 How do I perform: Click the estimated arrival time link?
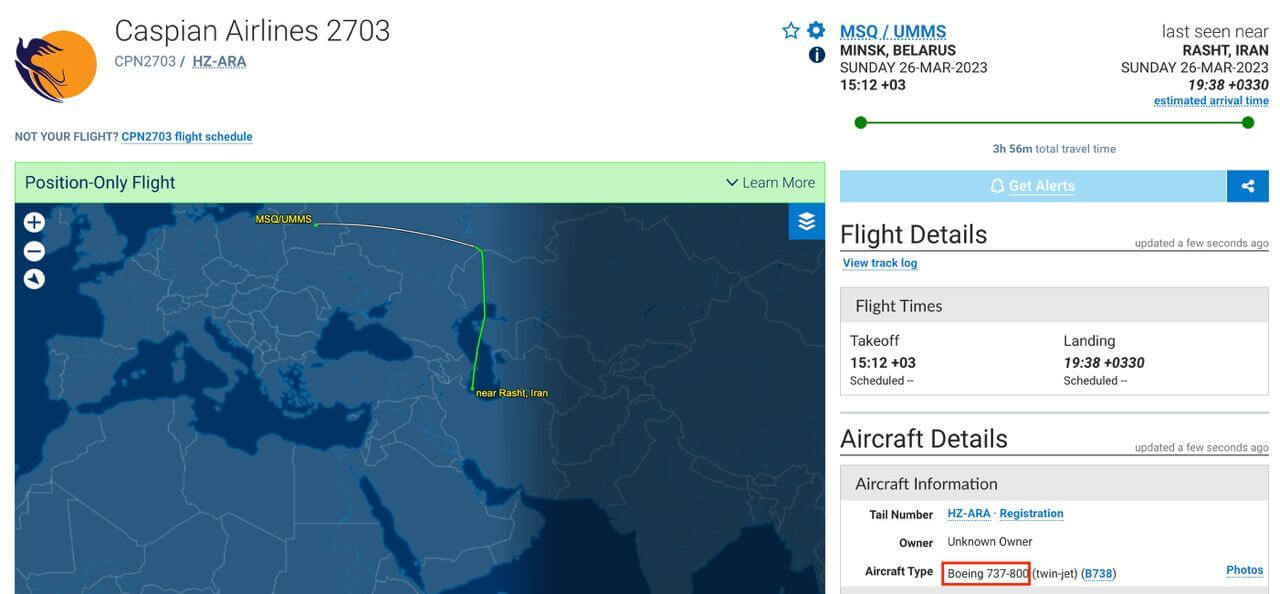pyautogui.click(x=1211, y=101)
